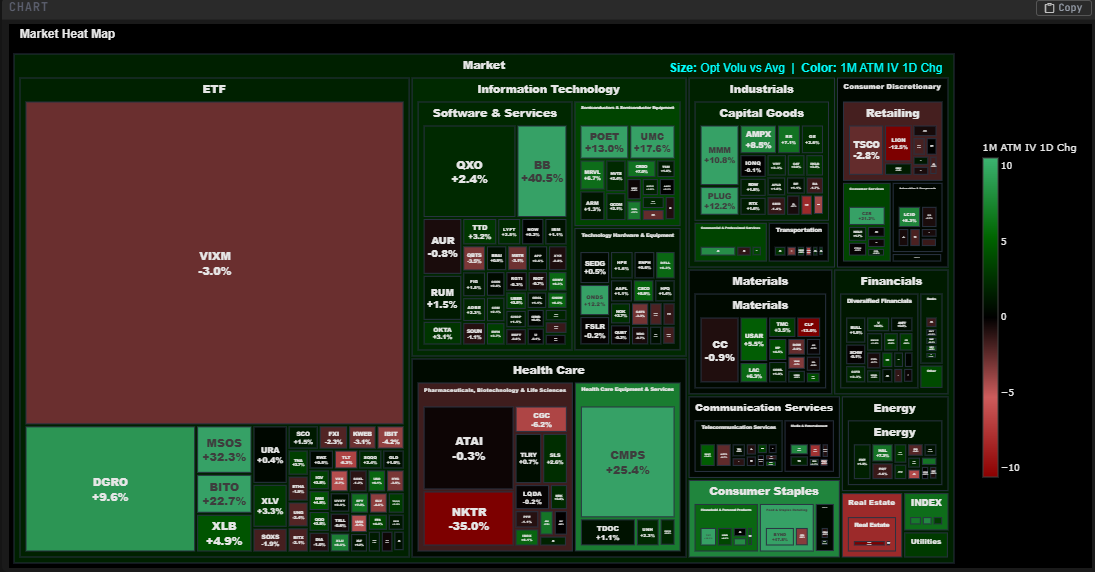Click the 1M ATM IV color scale bar
This screenshot has height=572, width=1095.
(x=990, y=317)
